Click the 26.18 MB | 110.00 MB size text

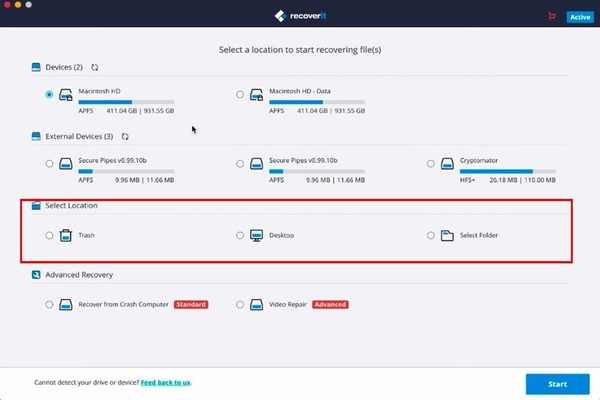(x=522, y=180)
